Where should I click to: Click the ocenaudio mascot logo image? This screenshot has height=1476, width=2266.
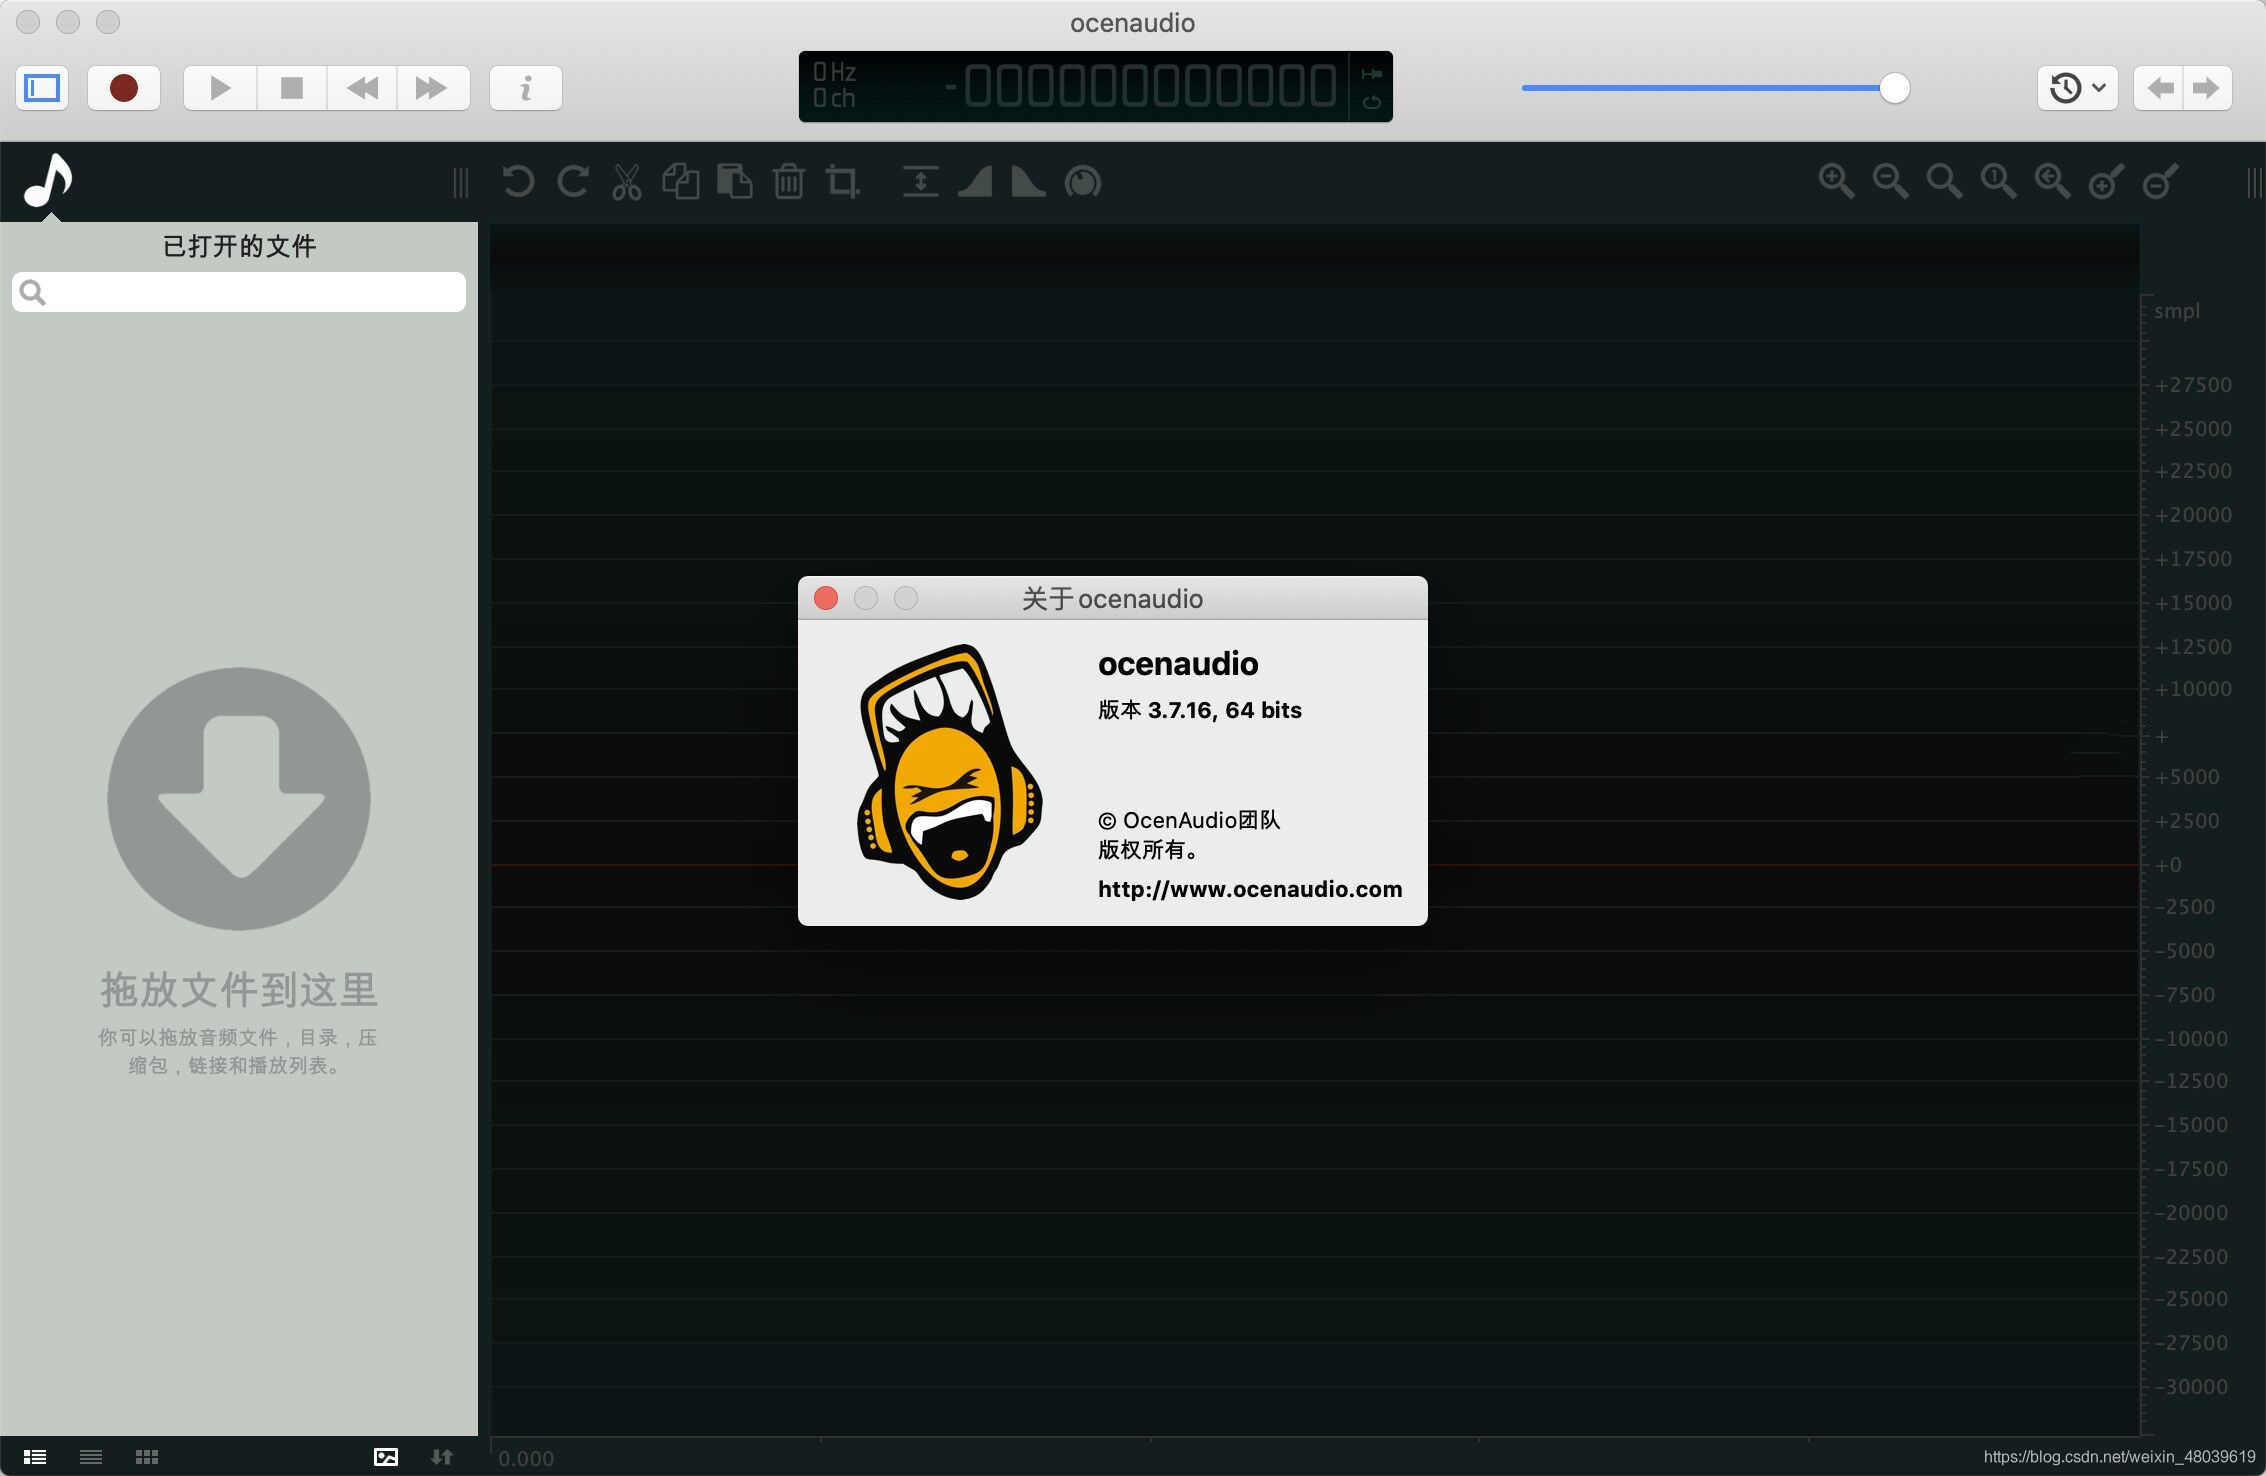pyautogui.click(x=950, y=772)
